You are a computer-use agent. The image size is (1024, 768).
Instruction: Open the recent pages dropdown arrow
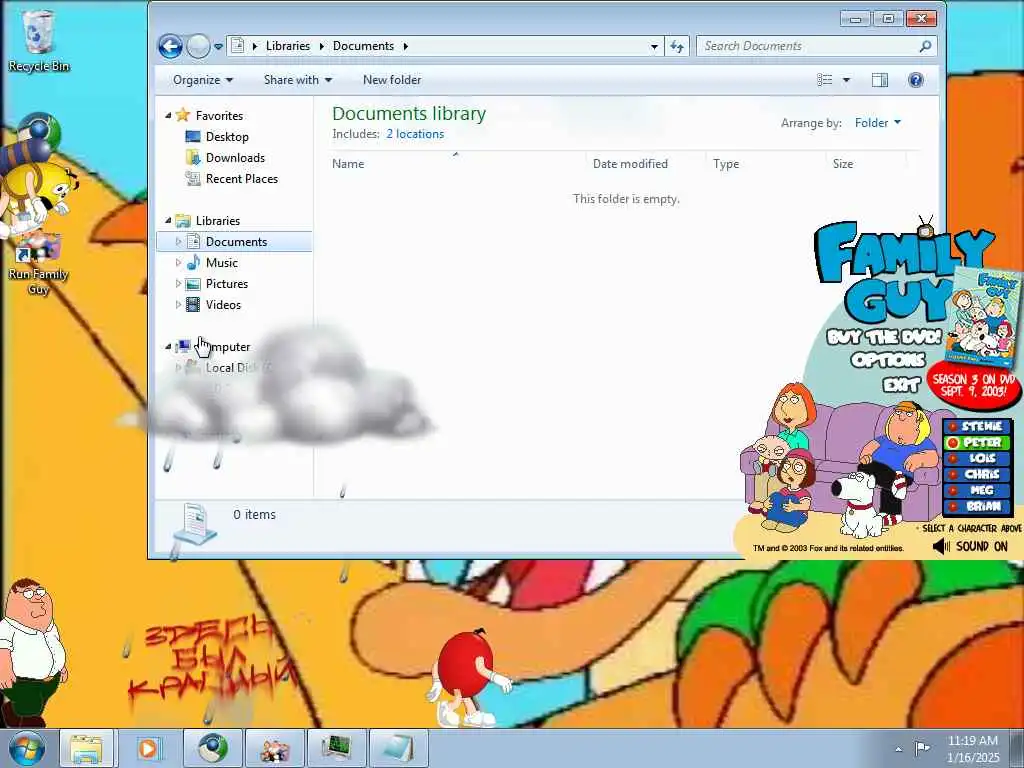[218, 47]
